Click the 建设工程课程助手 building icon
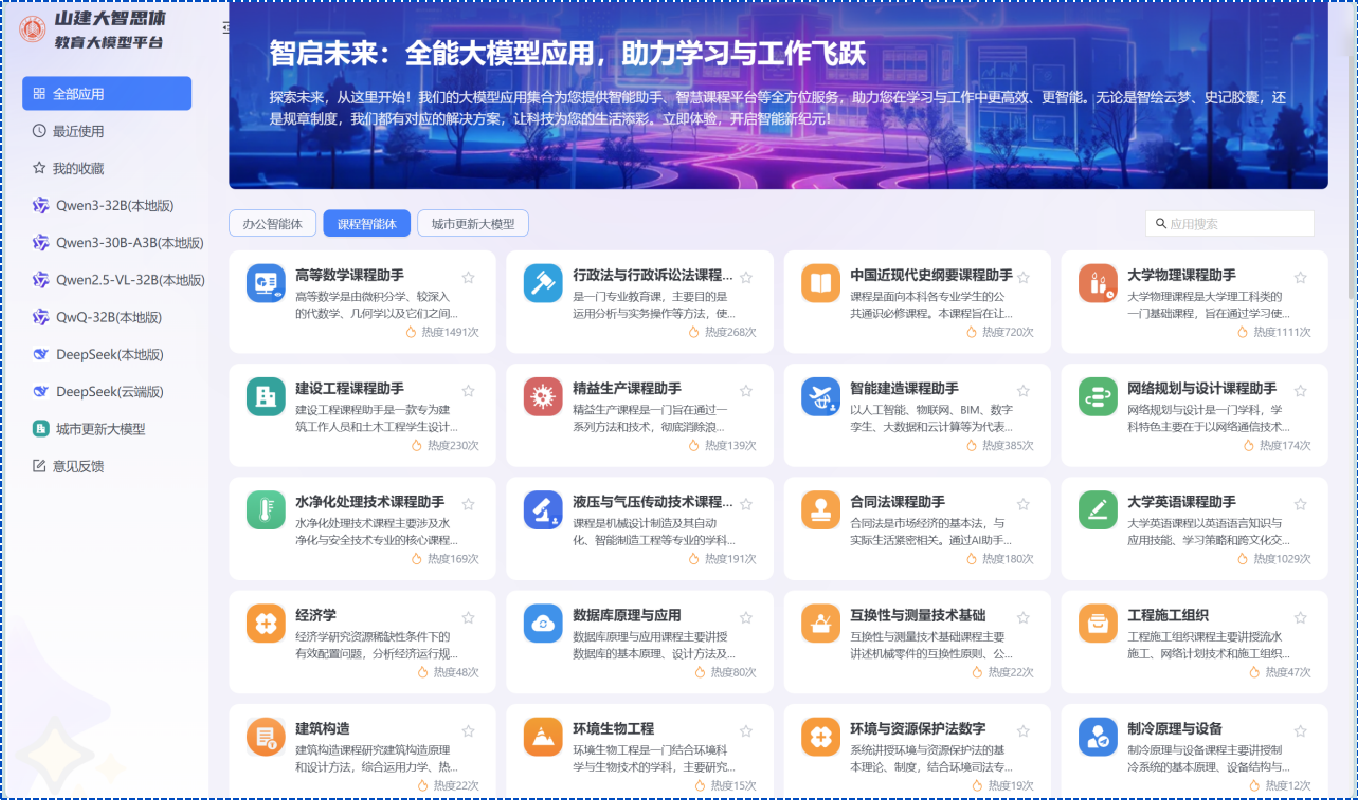 [266, 397]
